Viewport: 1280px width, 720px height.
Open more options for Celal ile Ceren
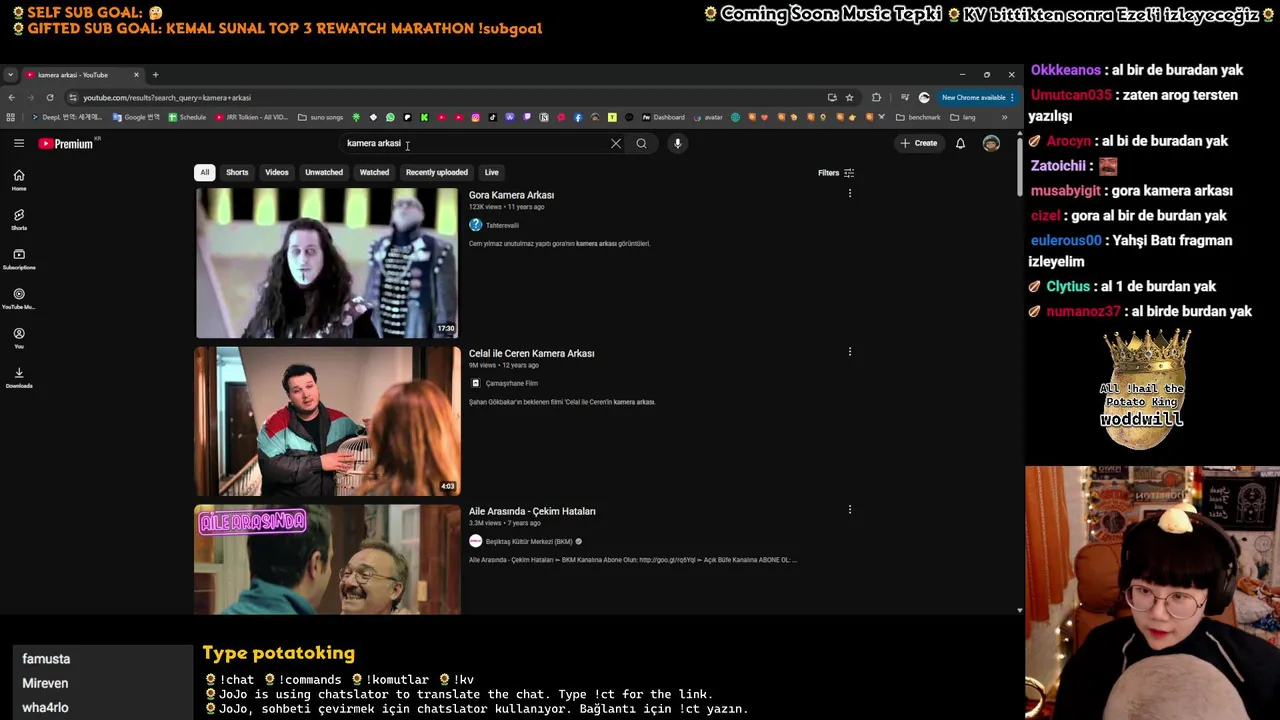(850, 351)
